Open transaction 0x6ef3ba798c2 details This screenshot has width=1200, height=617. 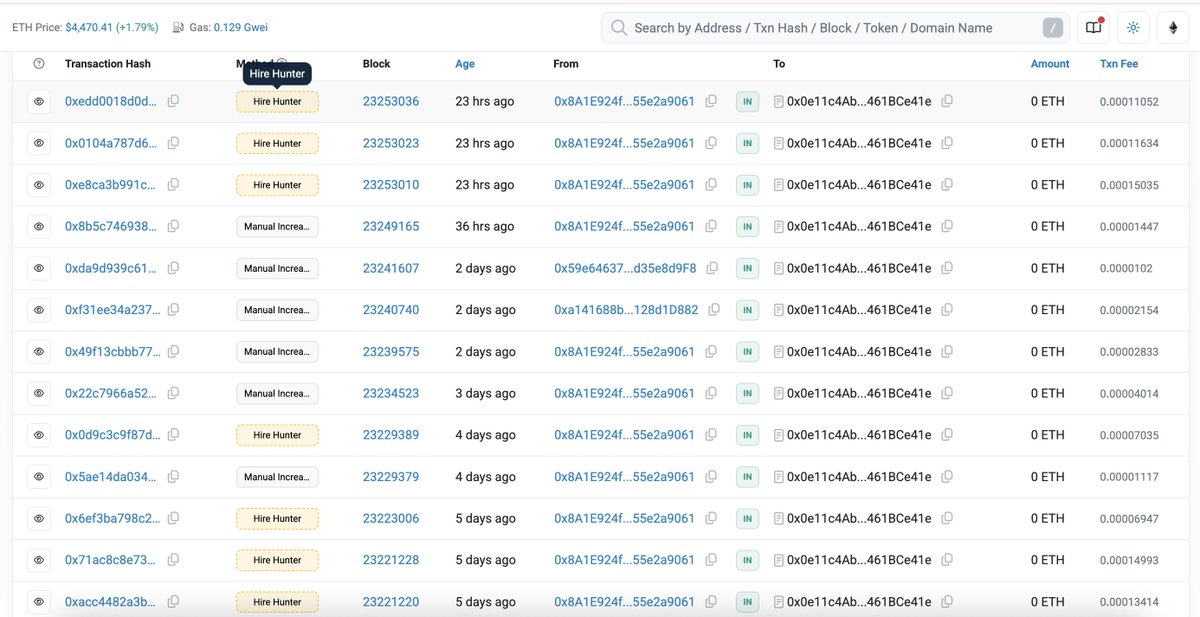click(112, 519)
